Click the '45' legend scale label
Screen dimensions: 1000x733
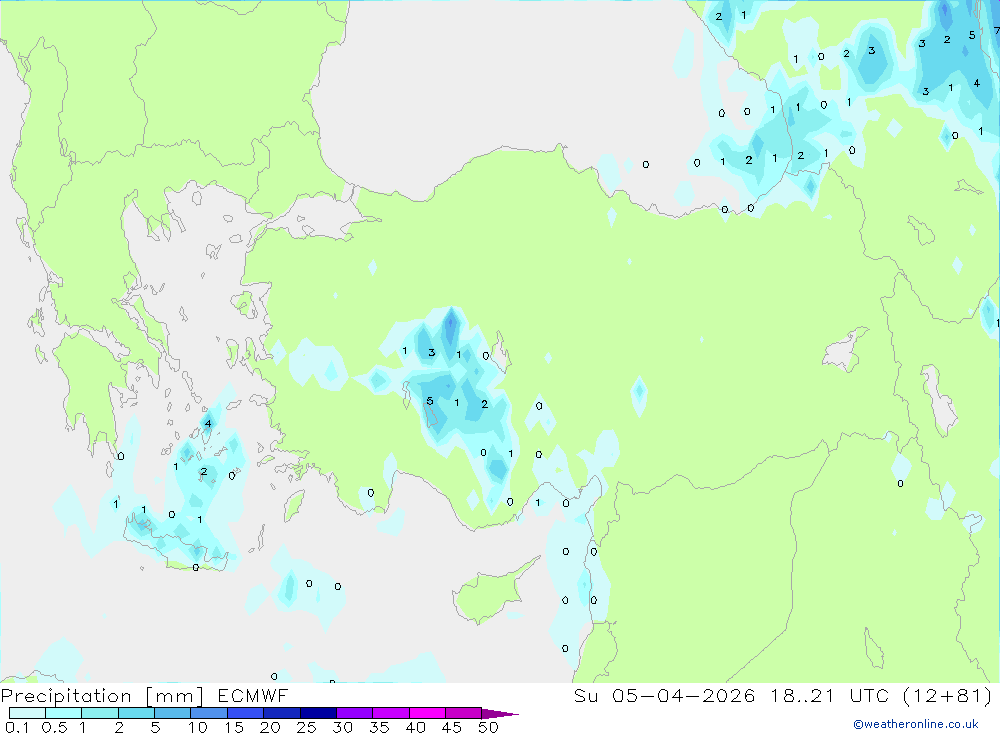tap(452, 727)
